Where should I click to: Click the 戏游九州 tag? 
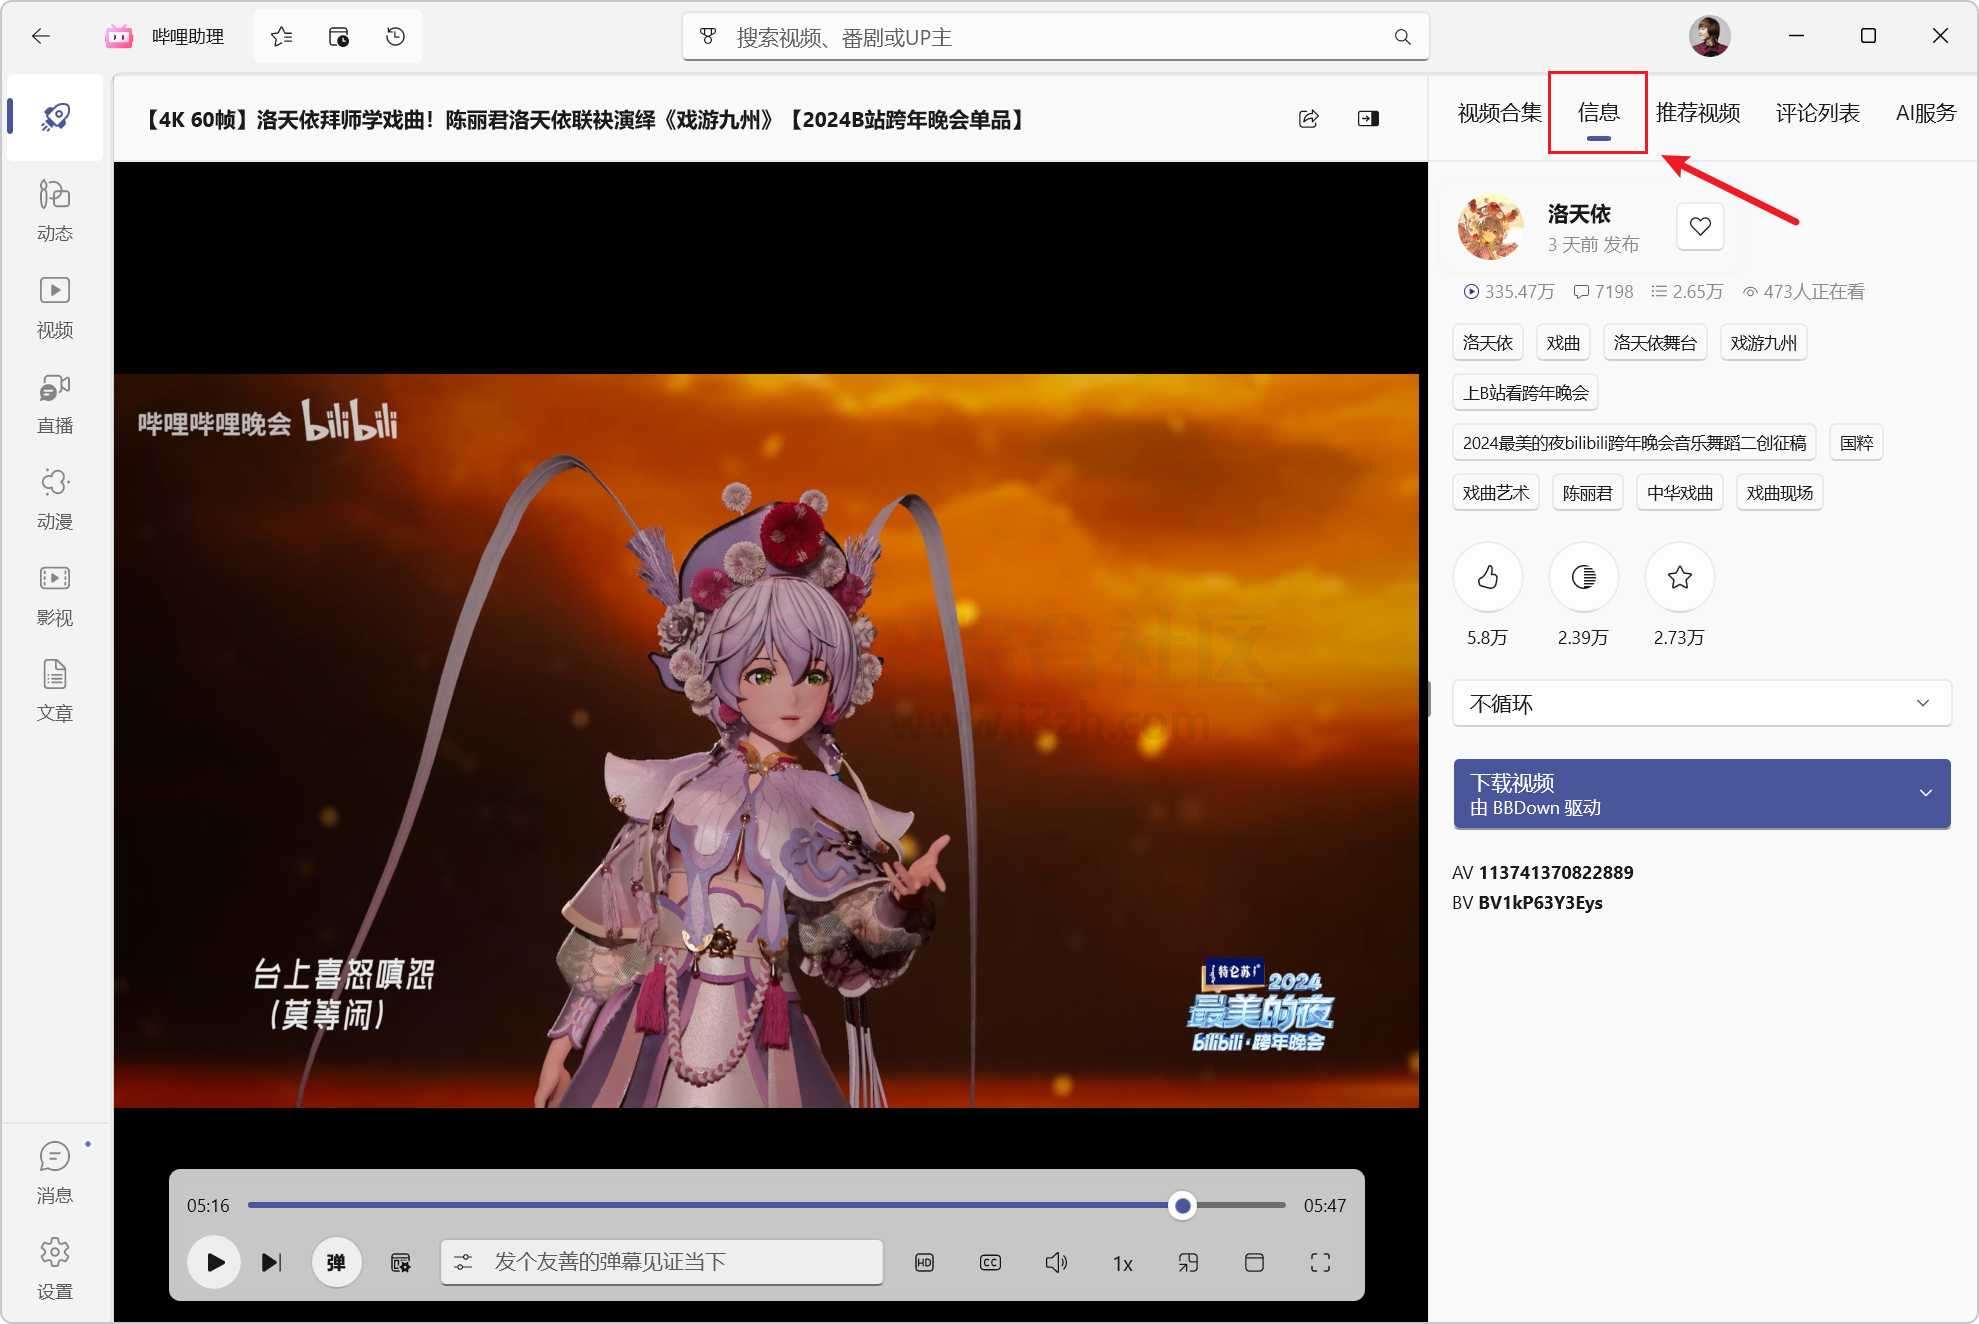pyautogui.click(x=1763, y=343)
